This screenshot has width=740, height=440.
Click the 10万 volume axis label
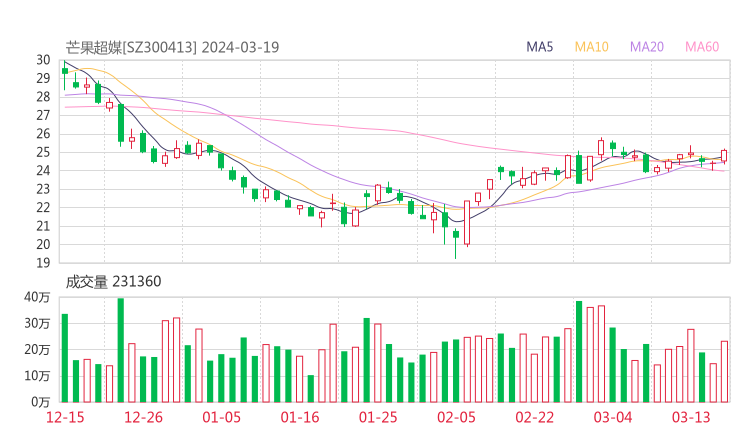[x=37, y=376]
